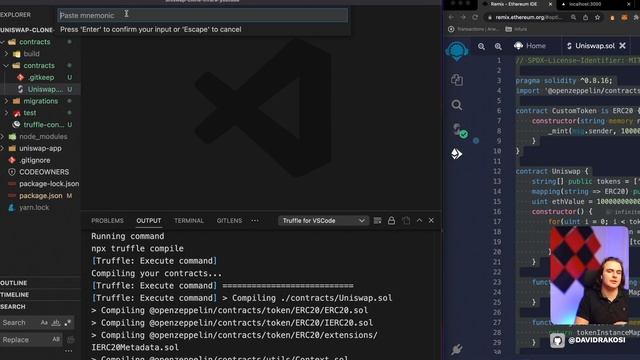Click the browser address bar zoom magnifier
Screen dimensions: 640x360
coord(573,17)
